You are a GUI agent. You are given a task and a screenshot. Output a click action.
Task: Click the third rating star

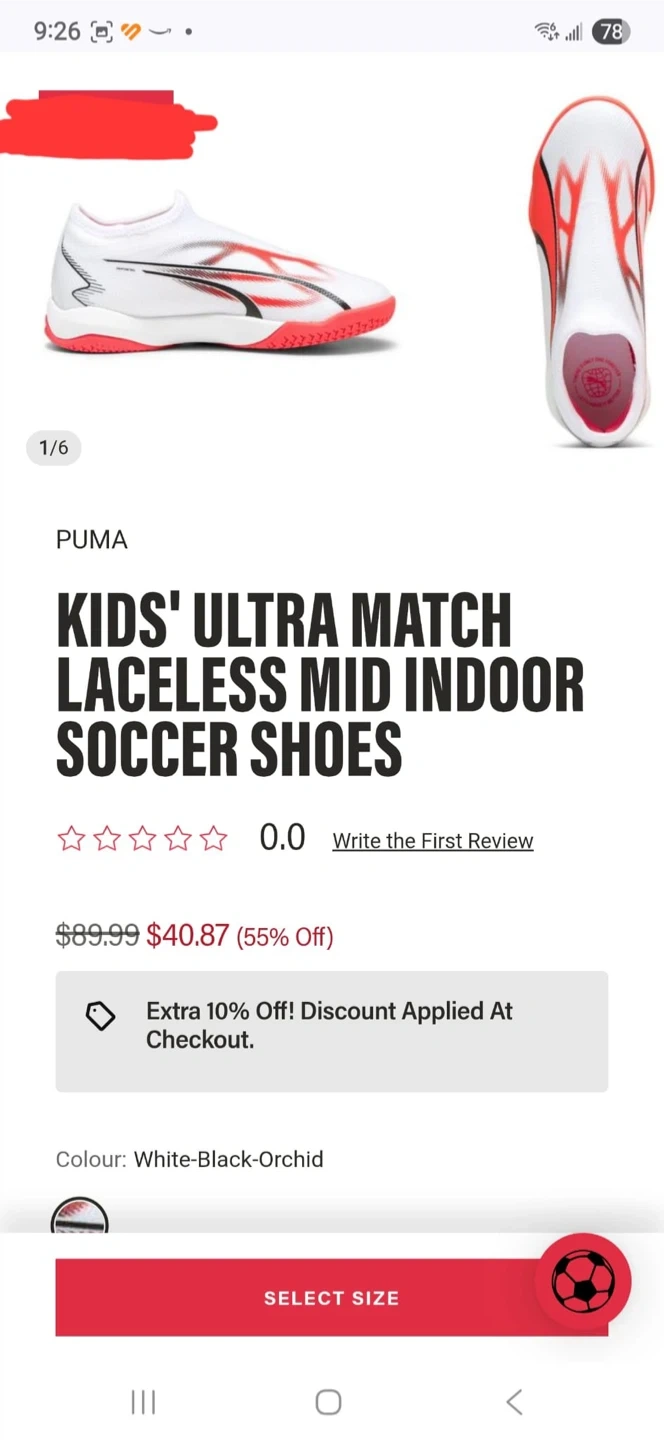[142, 838]
